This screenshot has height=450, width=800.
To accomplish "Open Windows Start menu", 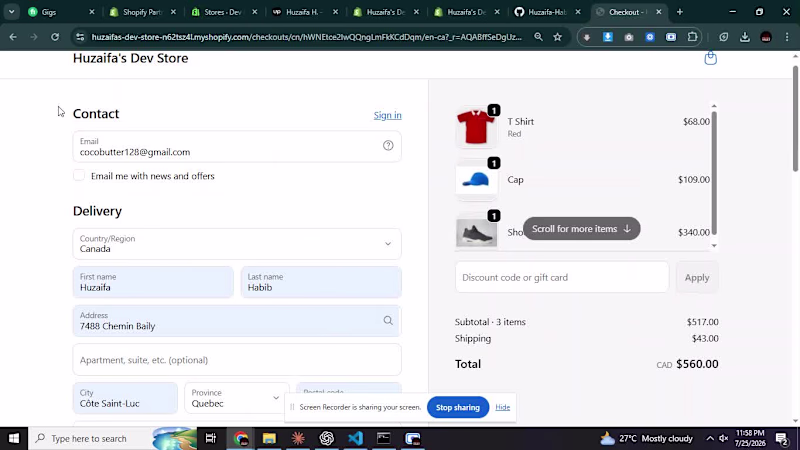I will point(14,438).
